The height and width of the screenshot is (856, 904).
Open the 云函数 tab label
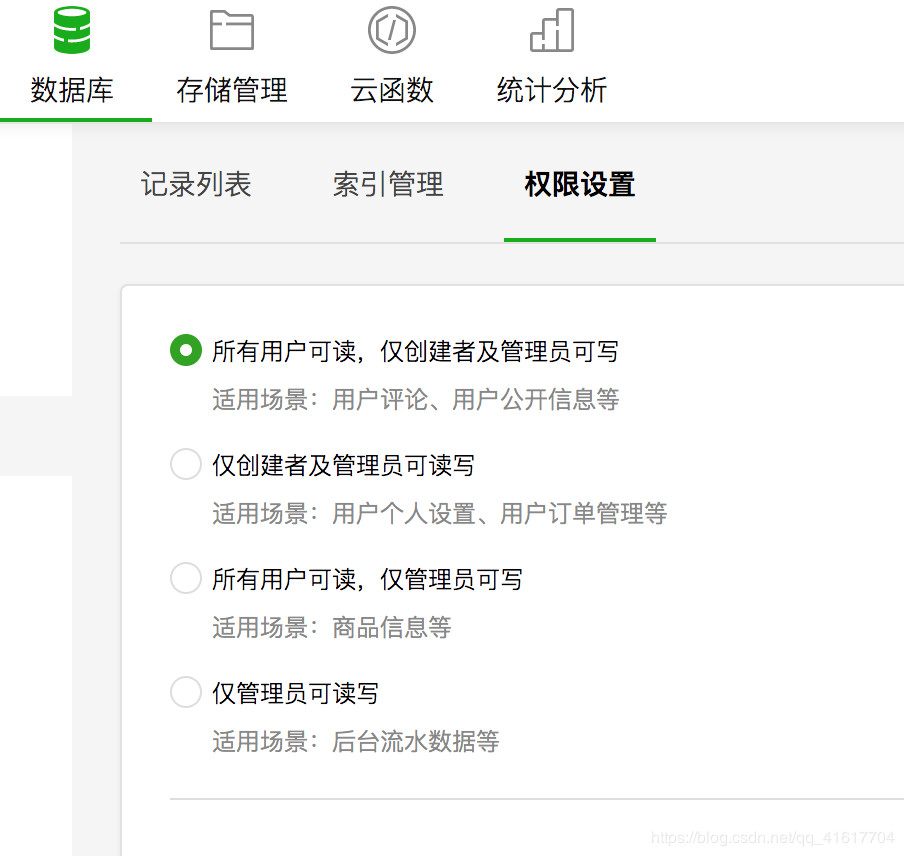(x=392, y=90)
